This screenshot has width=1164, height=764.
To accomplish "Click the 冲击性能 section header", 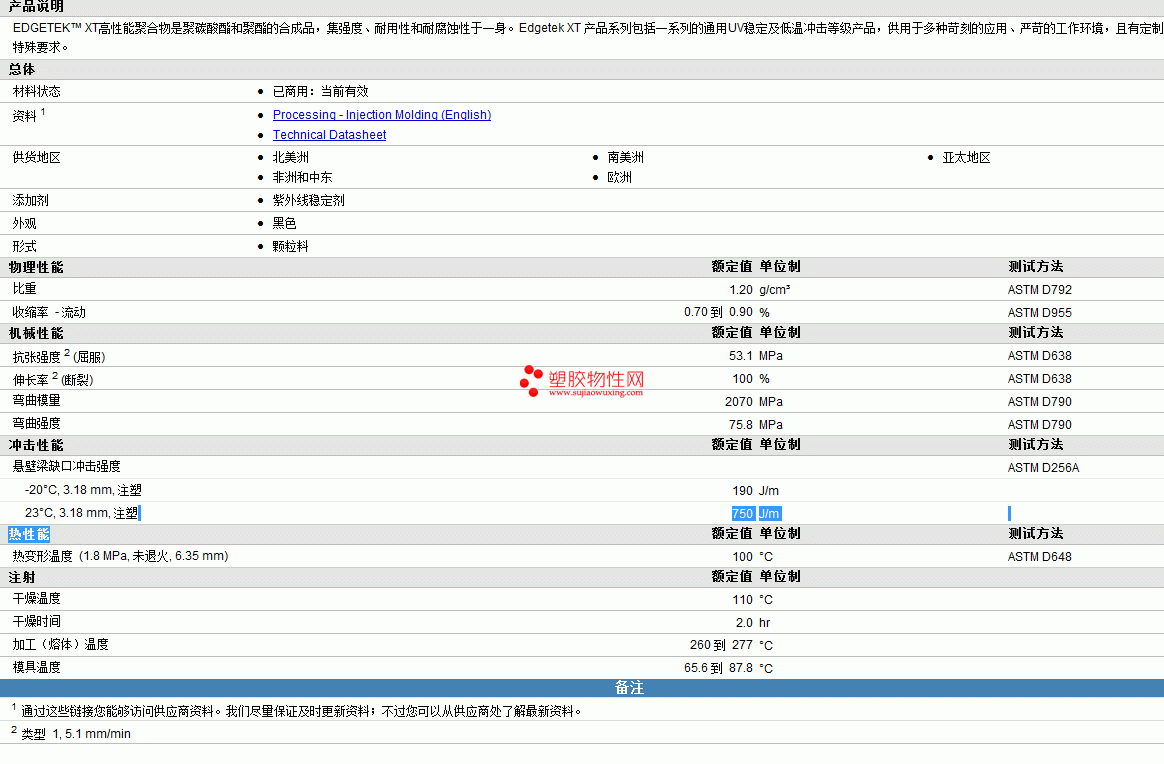I will click(36, 445).
